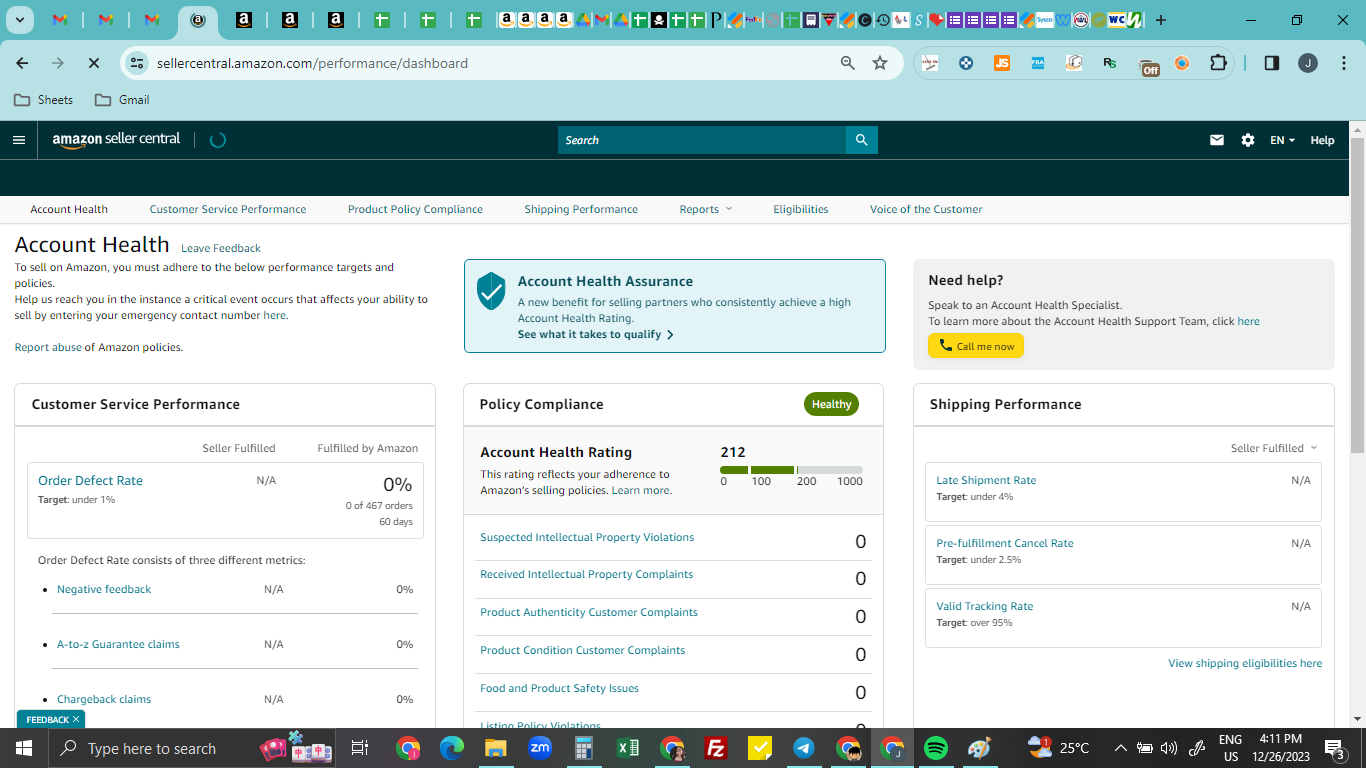Open the Chrome zoom magnifier icon
The image size is (1366, 768).
coord(848,63)
